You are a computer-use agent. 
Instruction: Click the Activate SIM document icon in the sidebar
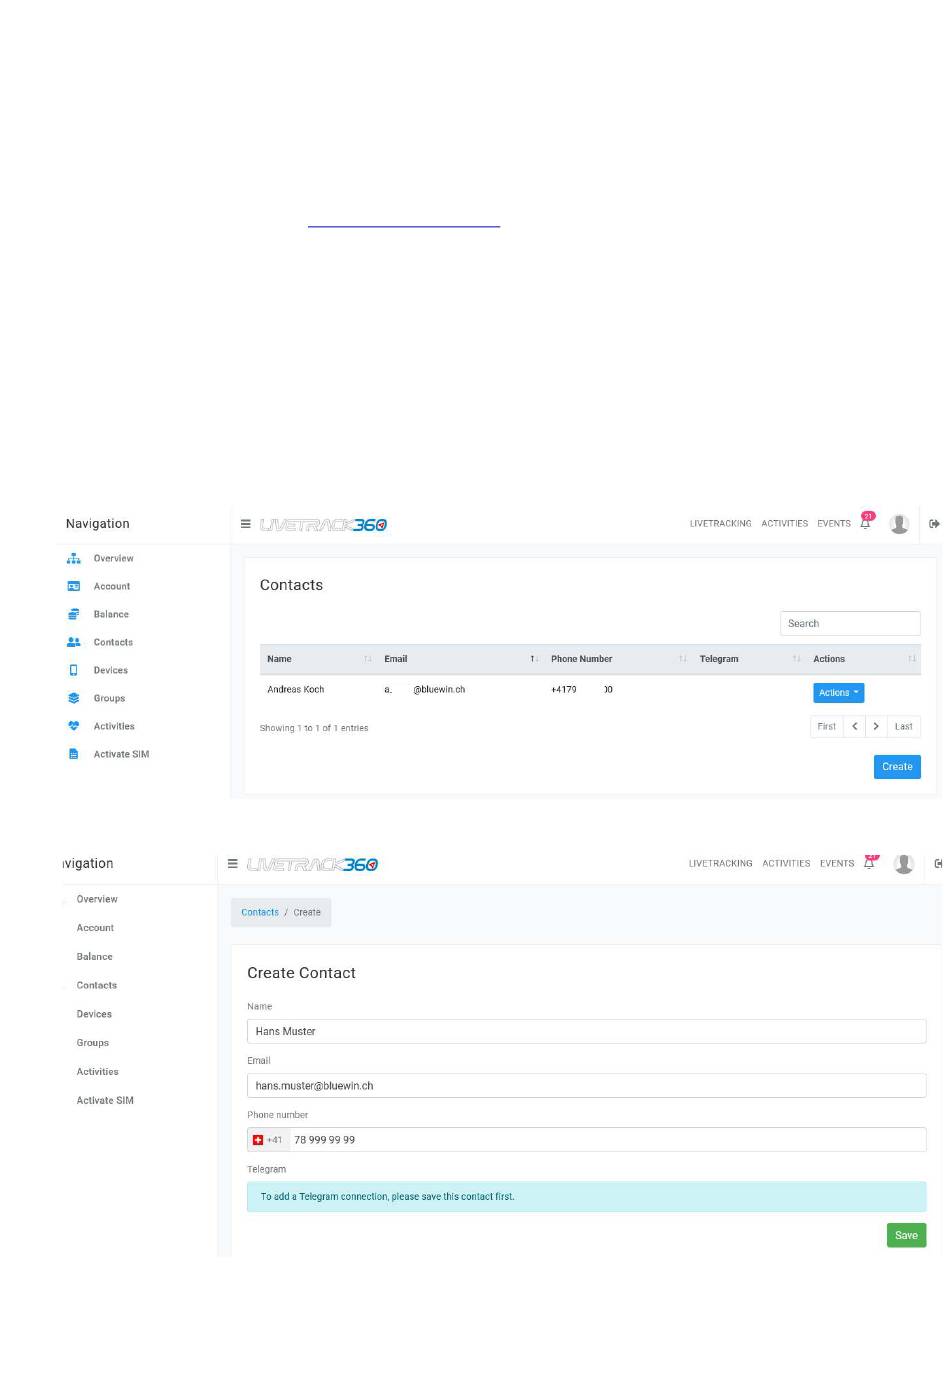coord(73,754)
